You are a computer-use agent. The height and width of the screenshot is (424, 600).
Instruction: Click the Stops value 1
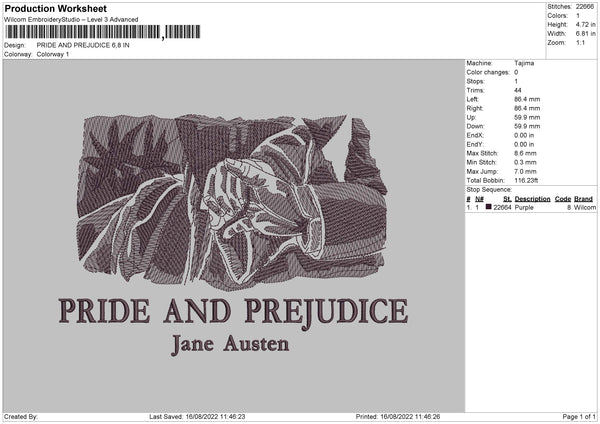point(516,81)
